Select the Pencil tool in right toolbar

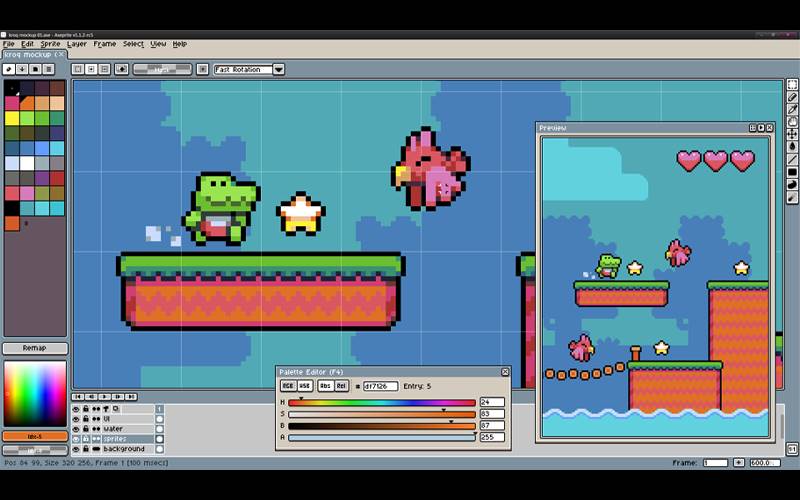click(x=792, y=97)
